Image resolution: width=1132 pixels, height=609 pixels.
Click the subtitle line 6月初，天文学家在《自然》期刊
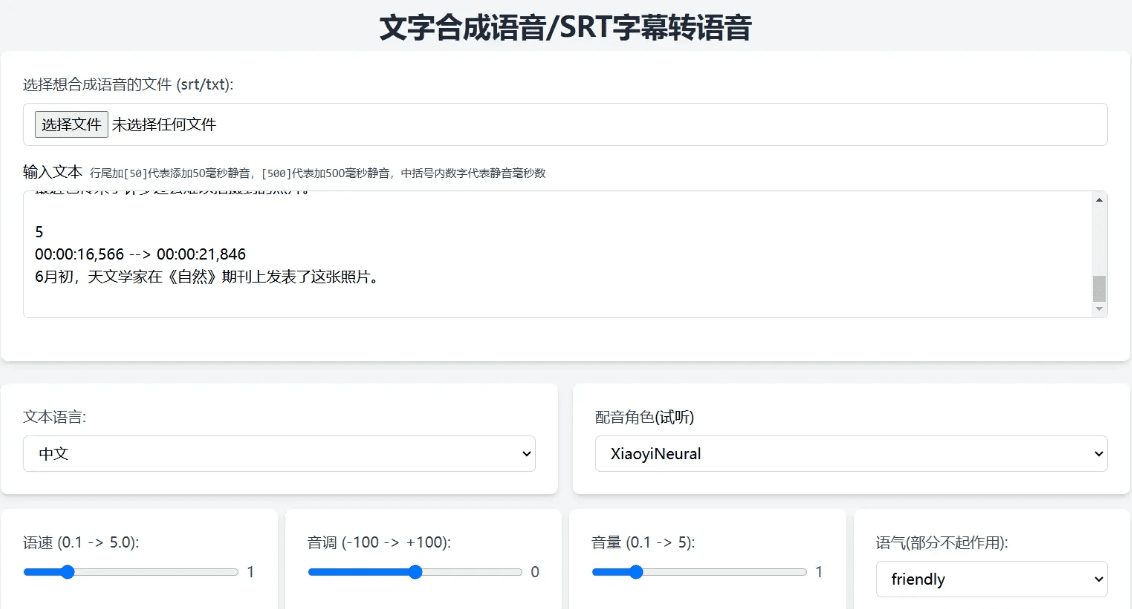tap(208, 276)
